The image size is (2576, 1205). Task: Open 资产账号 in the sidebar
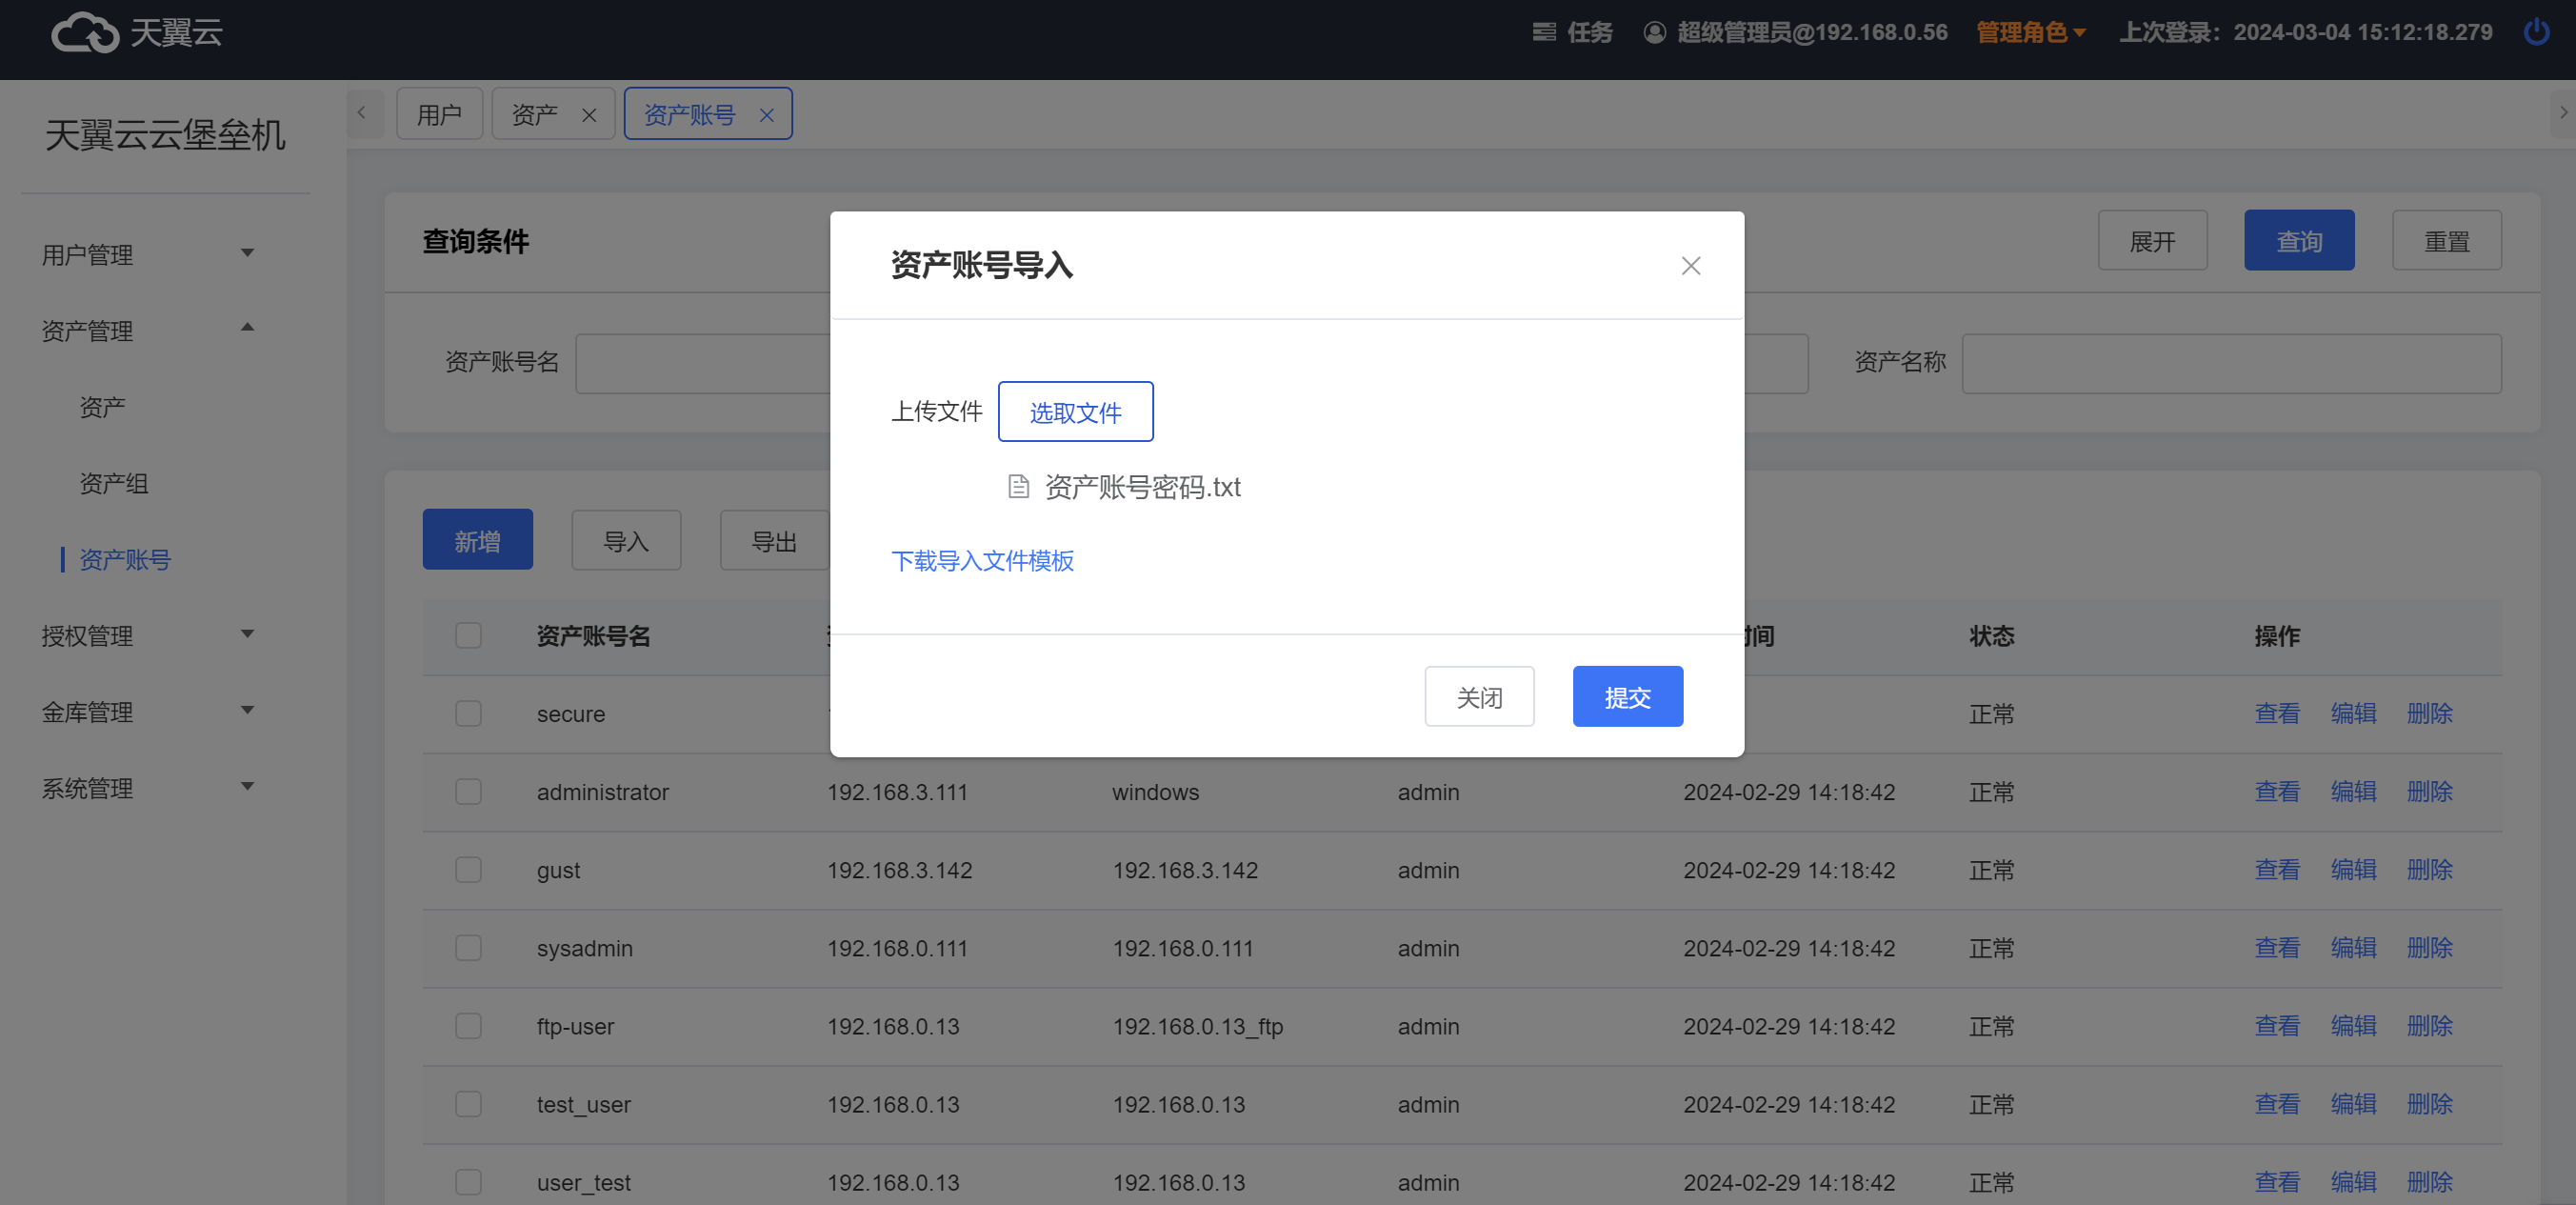[x=125, y=560]
